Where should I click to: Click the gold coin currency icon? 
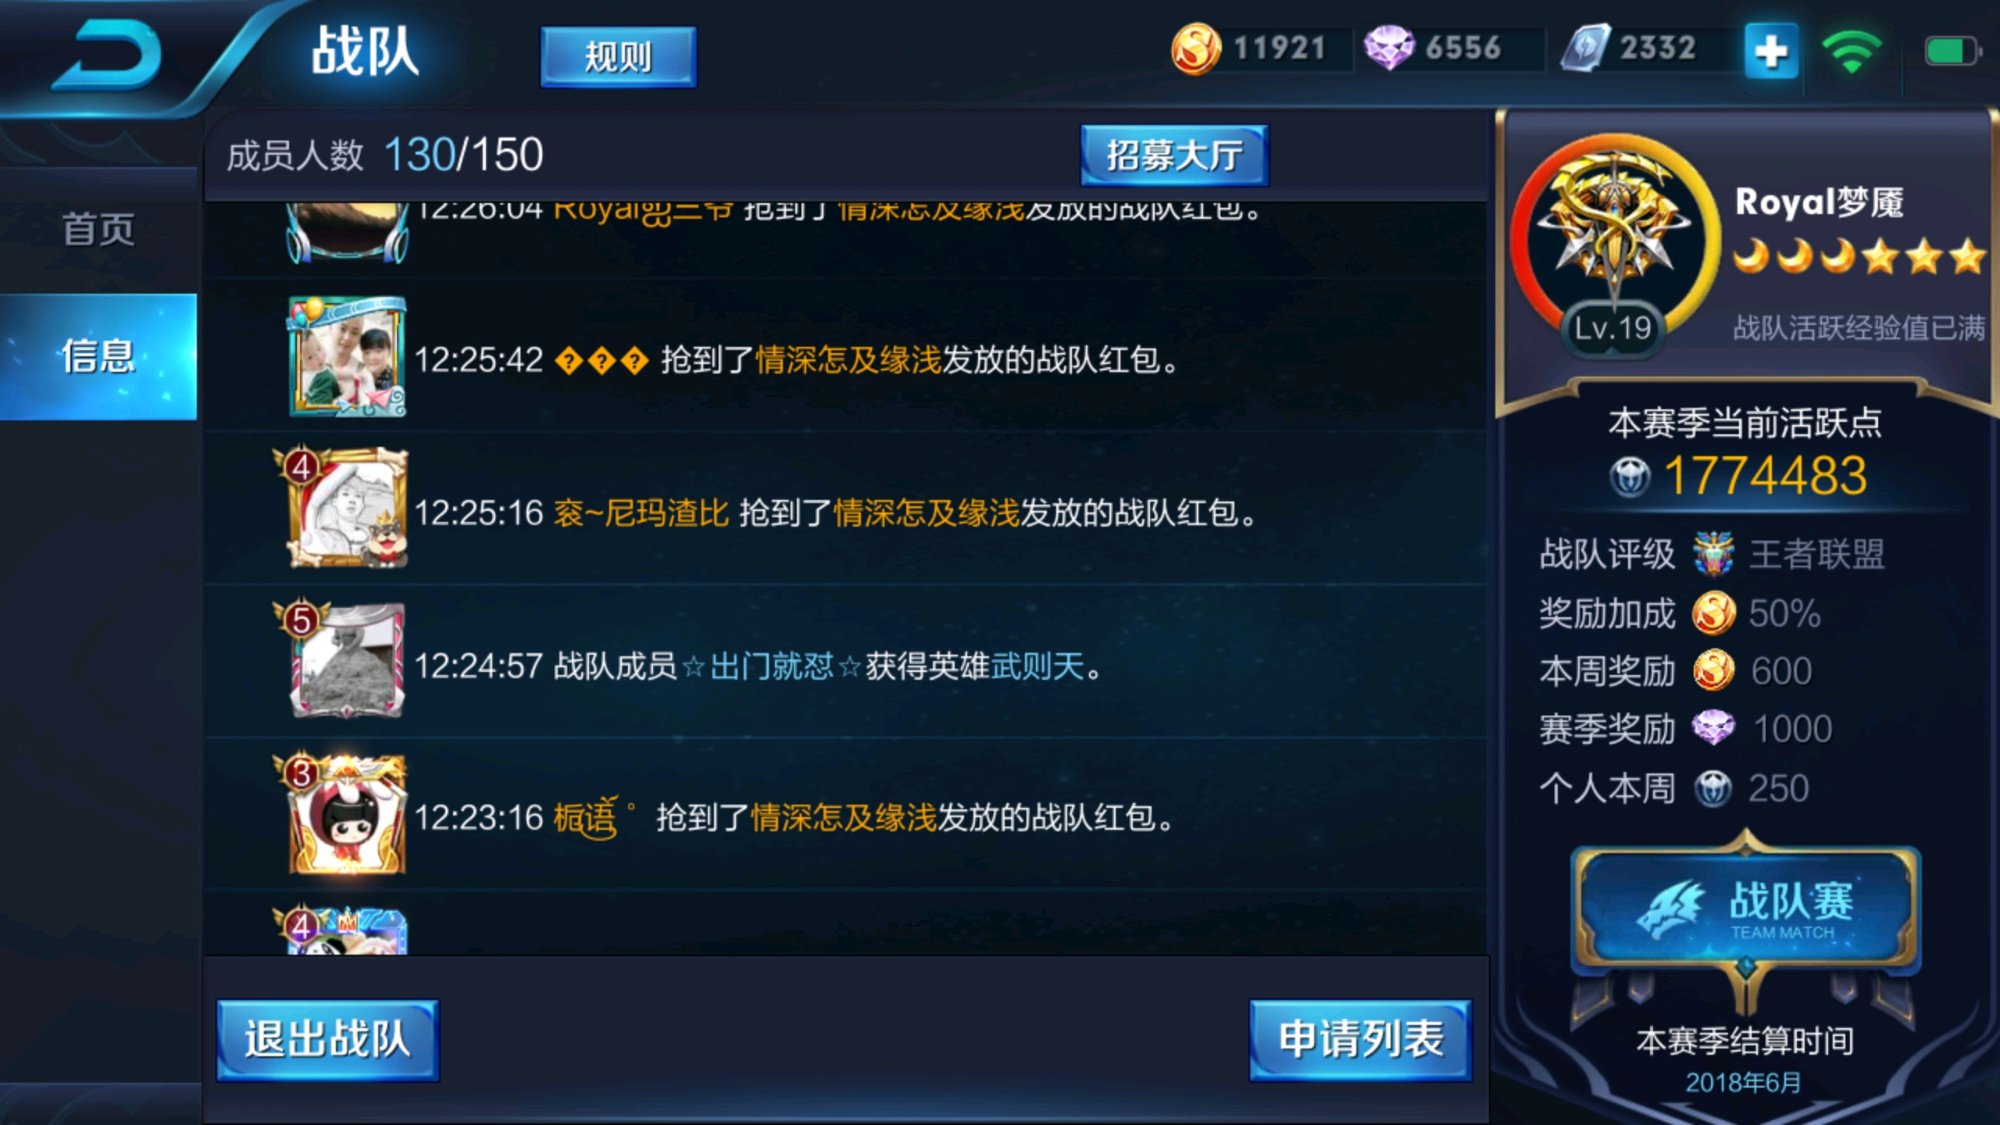[x=1196, y=48]
